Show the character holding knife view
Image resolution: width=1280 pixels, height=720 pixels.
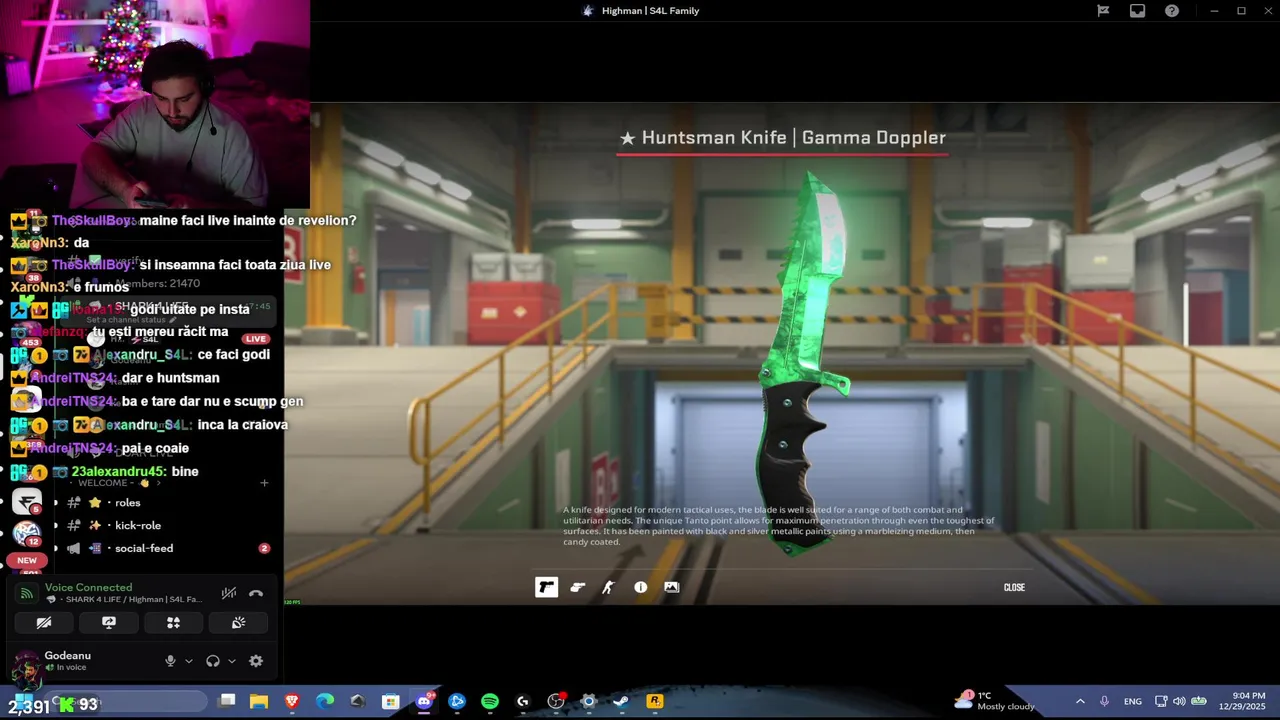click(x=608, y=587)
